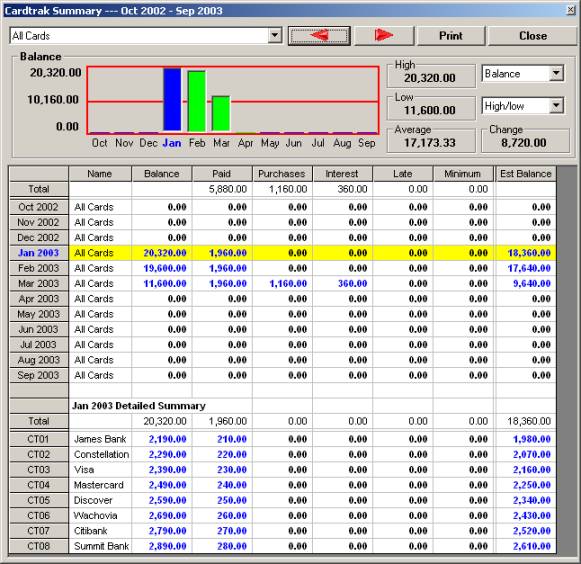Click the James Bank card name
Viewport: 581px width, 564px height.
pyautogui.click(x=100, y=439)
